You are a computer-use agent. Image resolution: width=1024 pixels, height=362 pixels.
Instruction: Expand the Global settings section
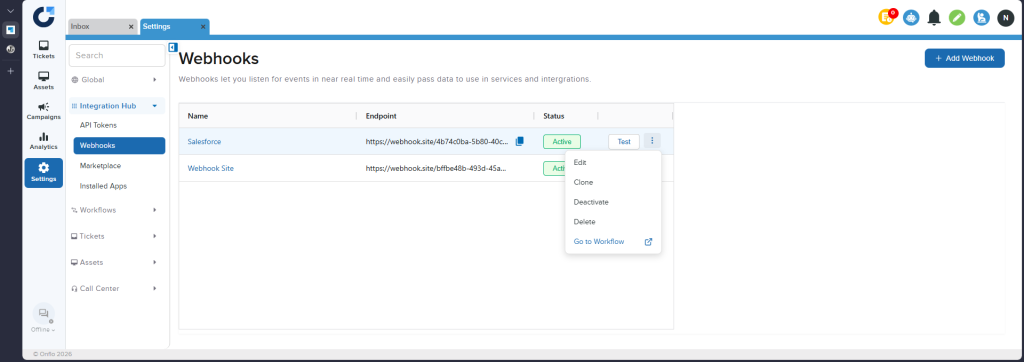click(x=117, y=80)
